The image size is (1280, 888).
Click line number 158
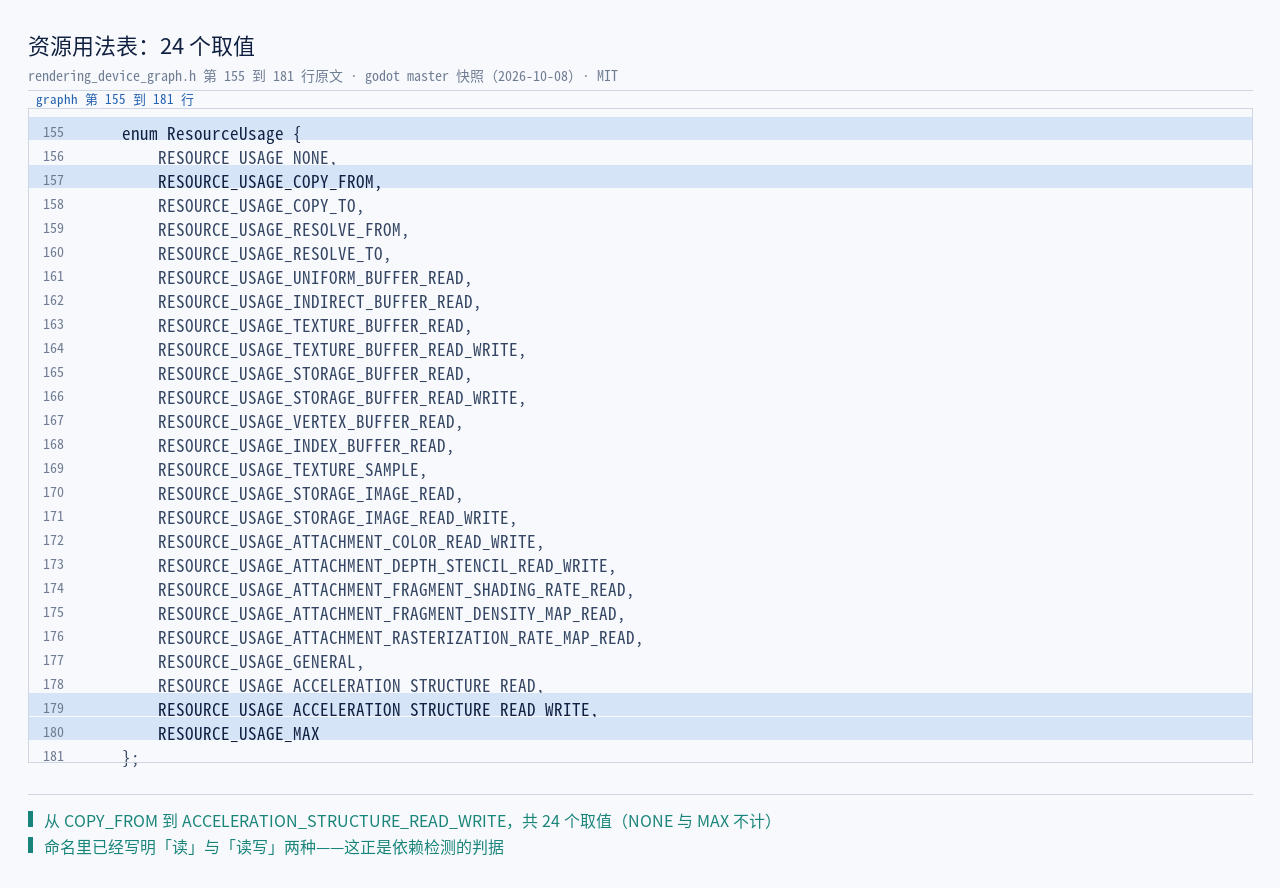(53, 205)
